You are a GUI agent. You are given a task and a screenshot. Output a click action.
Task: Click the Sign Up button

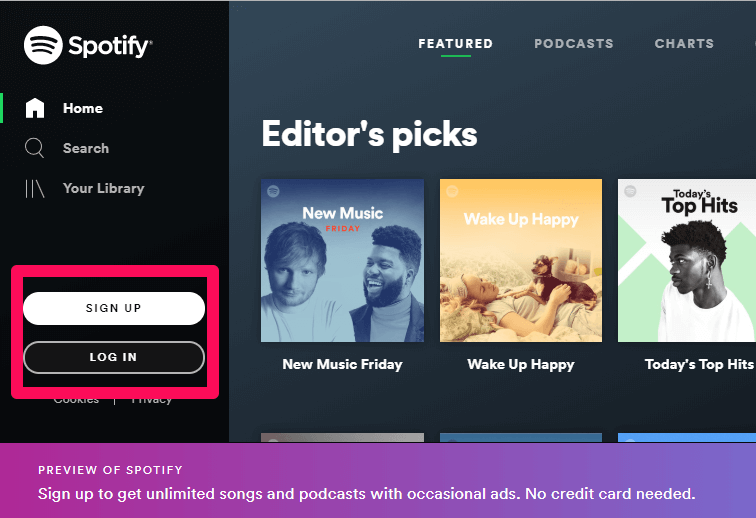pyautogui.click(x=114, y=308)
